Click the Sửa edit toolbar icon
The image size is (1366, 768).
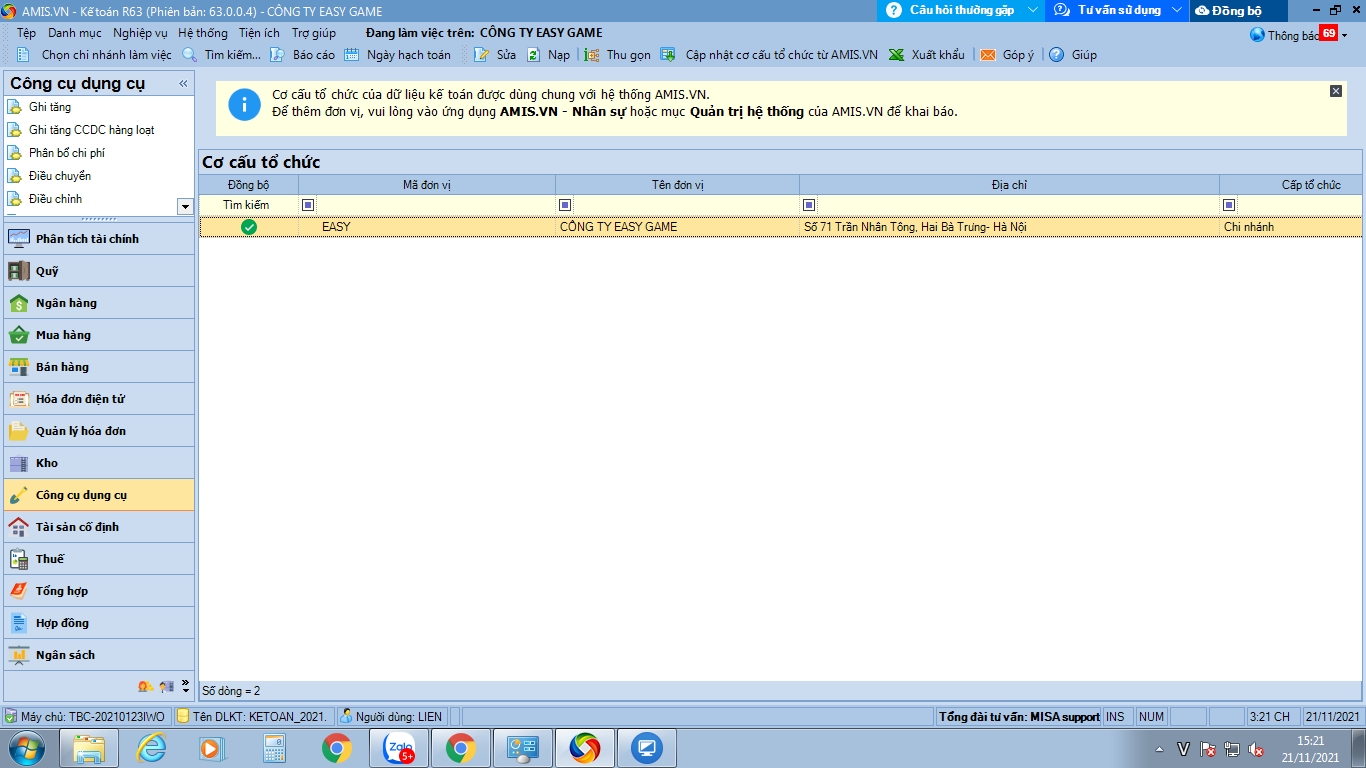pyautogui.click(x=481, y=55)
